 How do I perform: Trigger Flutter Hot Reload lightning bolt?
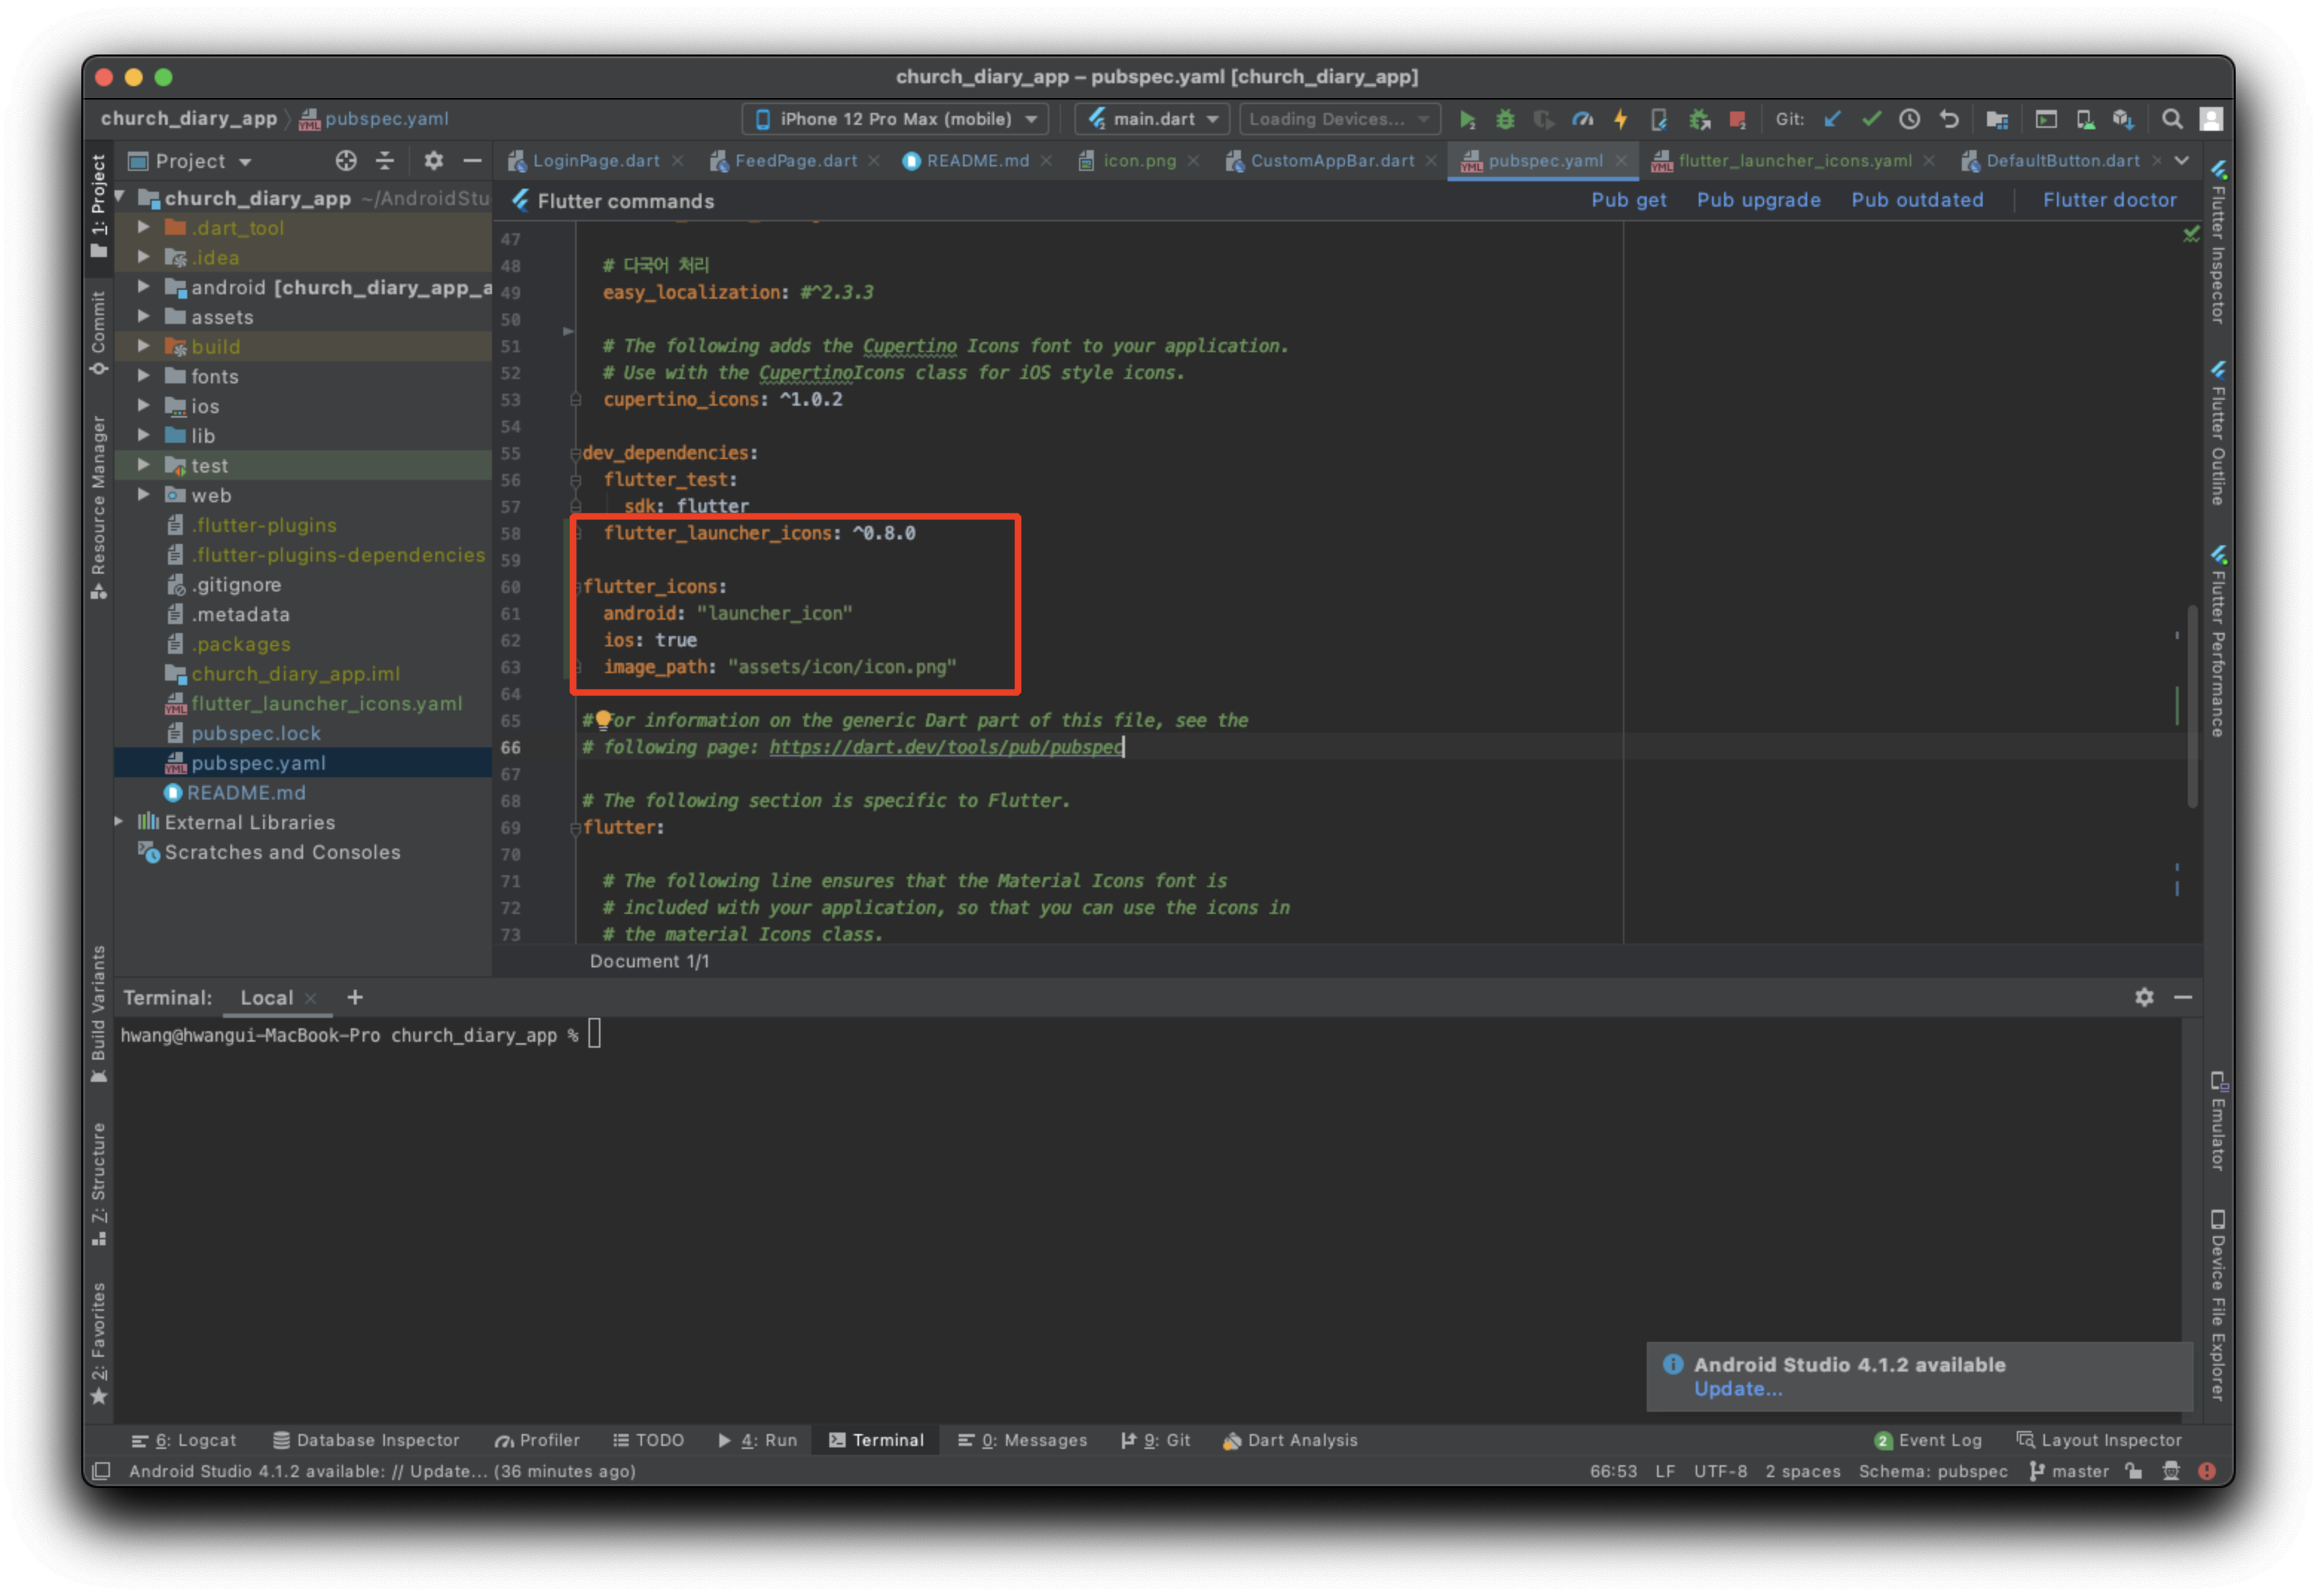pyautogui.click(x=1620, y=120)
